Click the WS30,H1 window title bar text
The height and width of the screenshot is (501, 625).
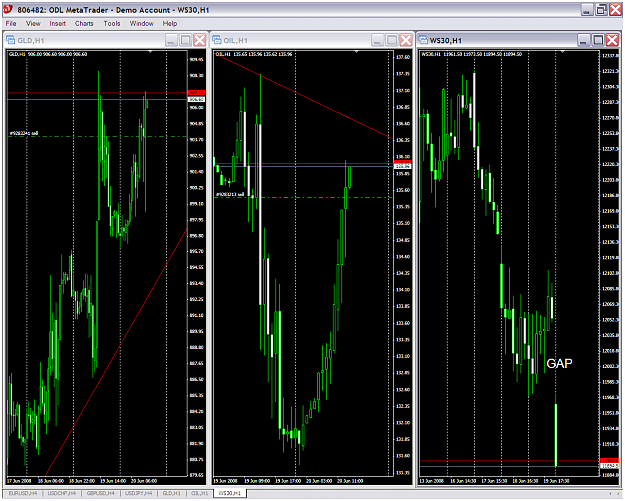(445, 40)
